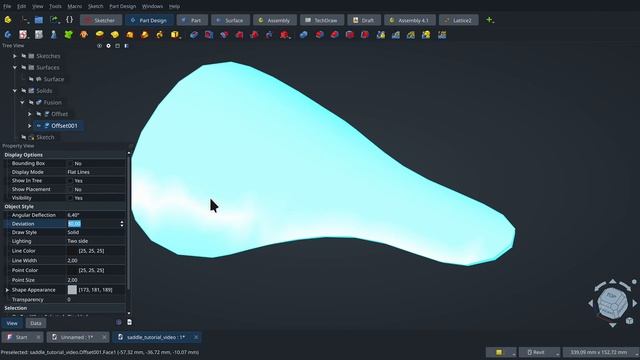
Task: Click the red groove icon
Action: point(224,35)
